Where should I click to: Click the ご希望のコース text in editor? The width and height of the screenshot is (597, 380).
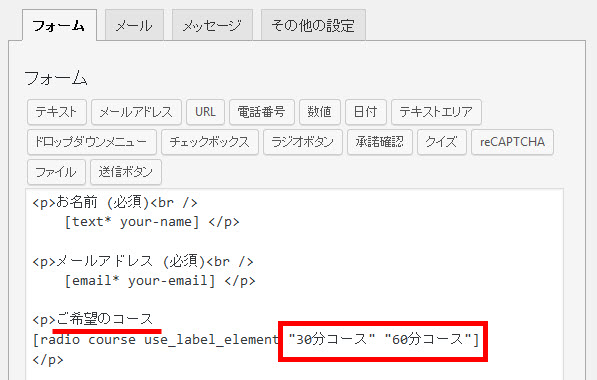[x=104, y=319]
